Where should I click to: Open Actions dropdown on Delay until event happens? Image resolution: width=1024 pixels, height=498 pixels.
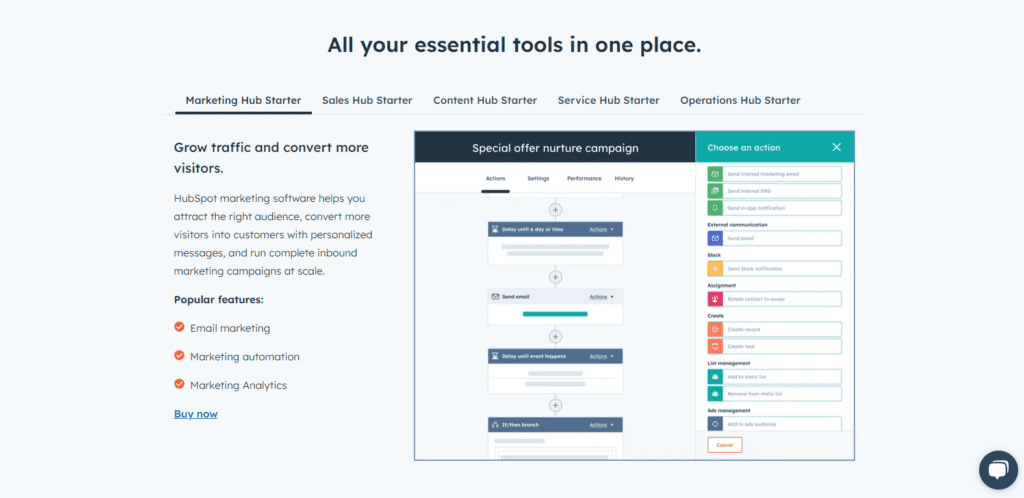click(601, 356)
